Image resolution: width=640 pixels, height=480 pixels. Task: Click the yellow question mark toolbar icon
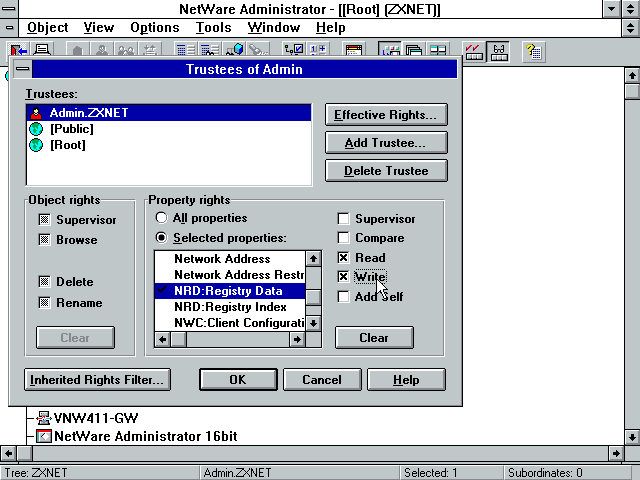click(x=533, y=50)
